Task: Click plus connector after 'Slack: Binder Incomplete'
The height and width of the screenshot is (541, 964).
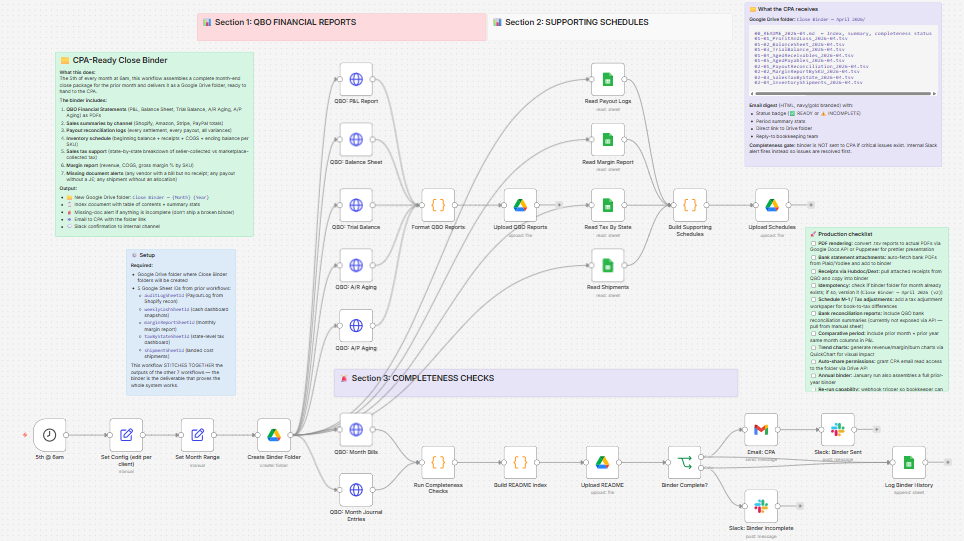Action: coord(800,506)
